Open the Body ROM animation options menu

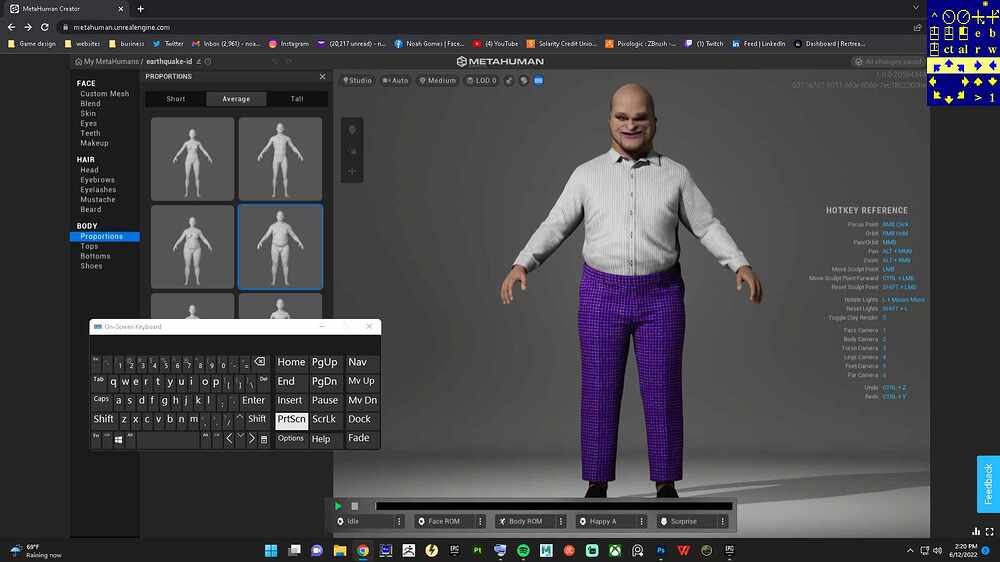[561, 522]
